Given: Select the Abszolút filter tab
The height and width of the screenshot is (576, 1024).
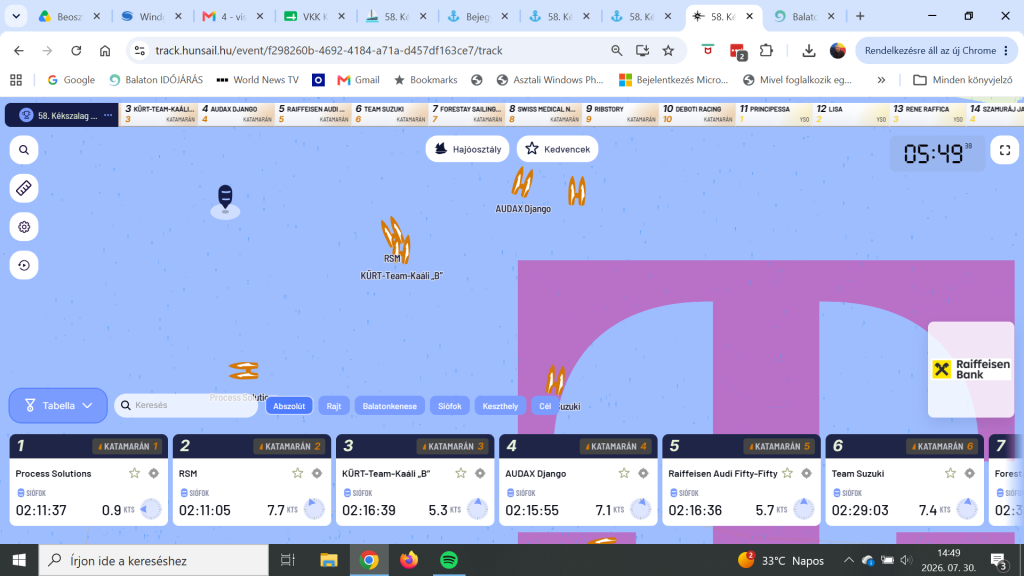Looking at the screenshot, I should click(x=289, y=406).
